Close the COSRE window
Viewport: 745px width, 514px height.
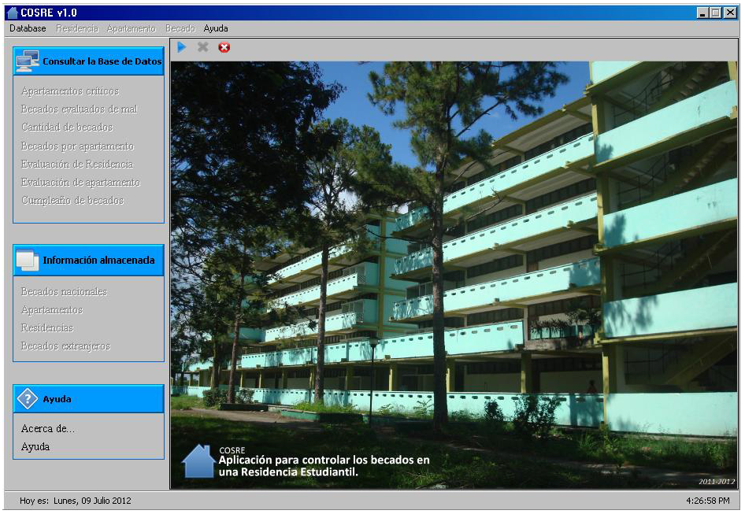coord(730,13)
